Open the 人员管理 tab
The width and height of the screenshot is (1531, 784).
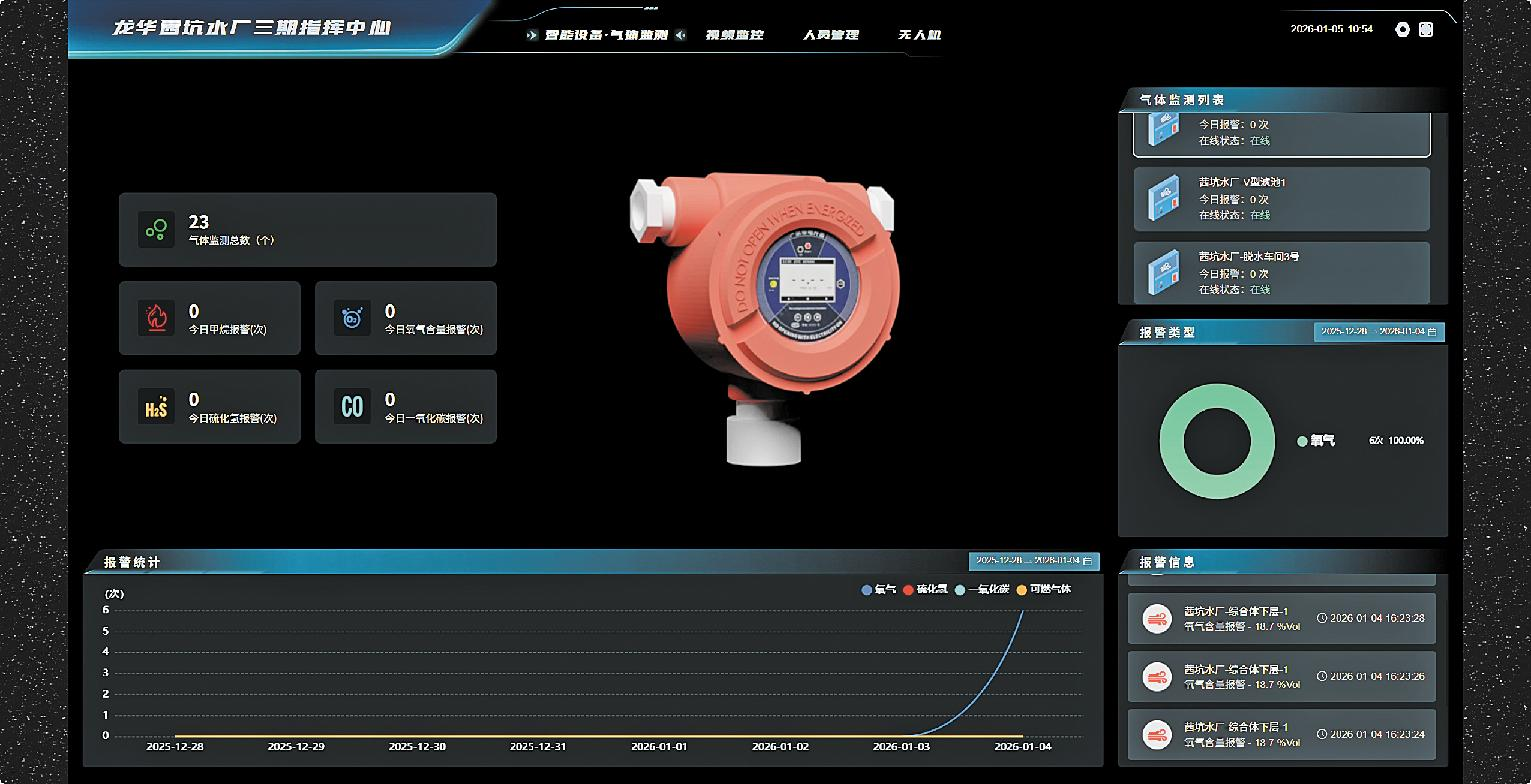(x=830, y=35)
